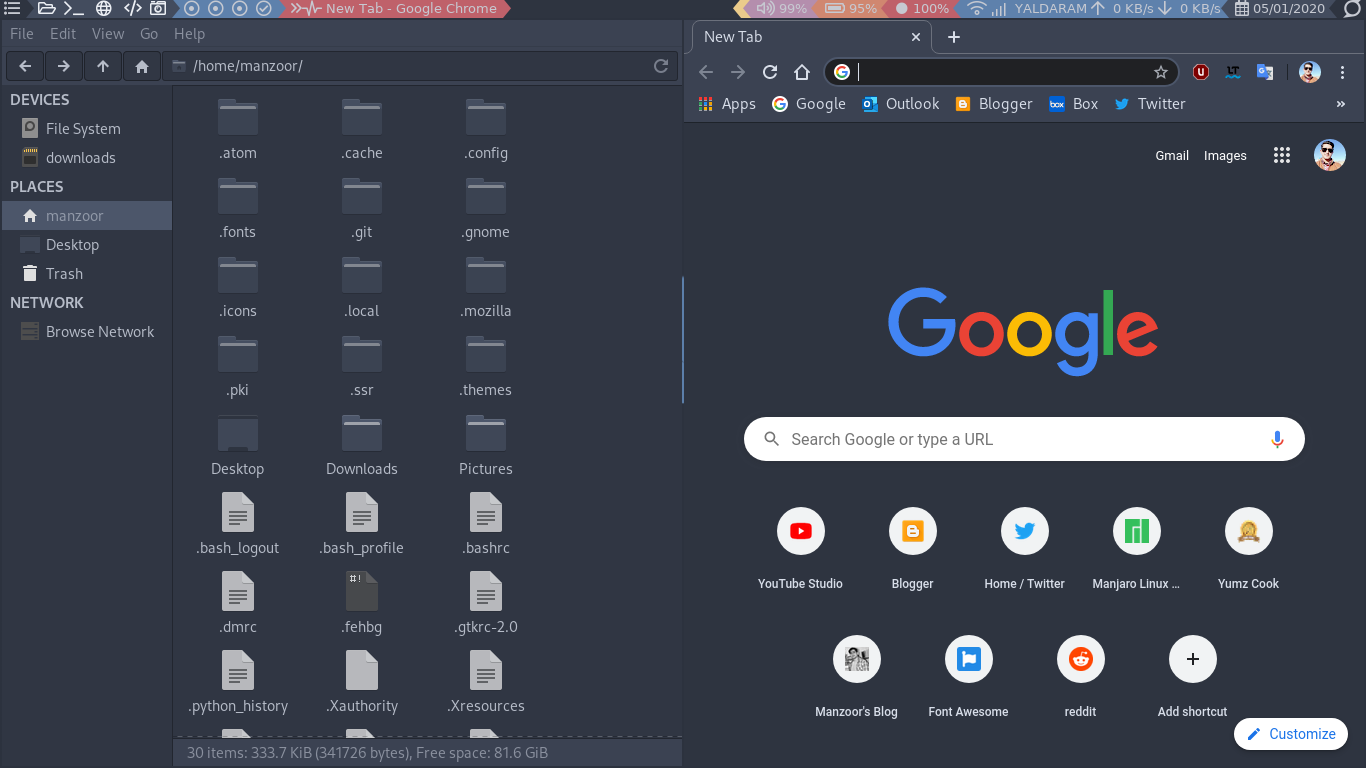Click the battery 95% indicator

(852, 8)
